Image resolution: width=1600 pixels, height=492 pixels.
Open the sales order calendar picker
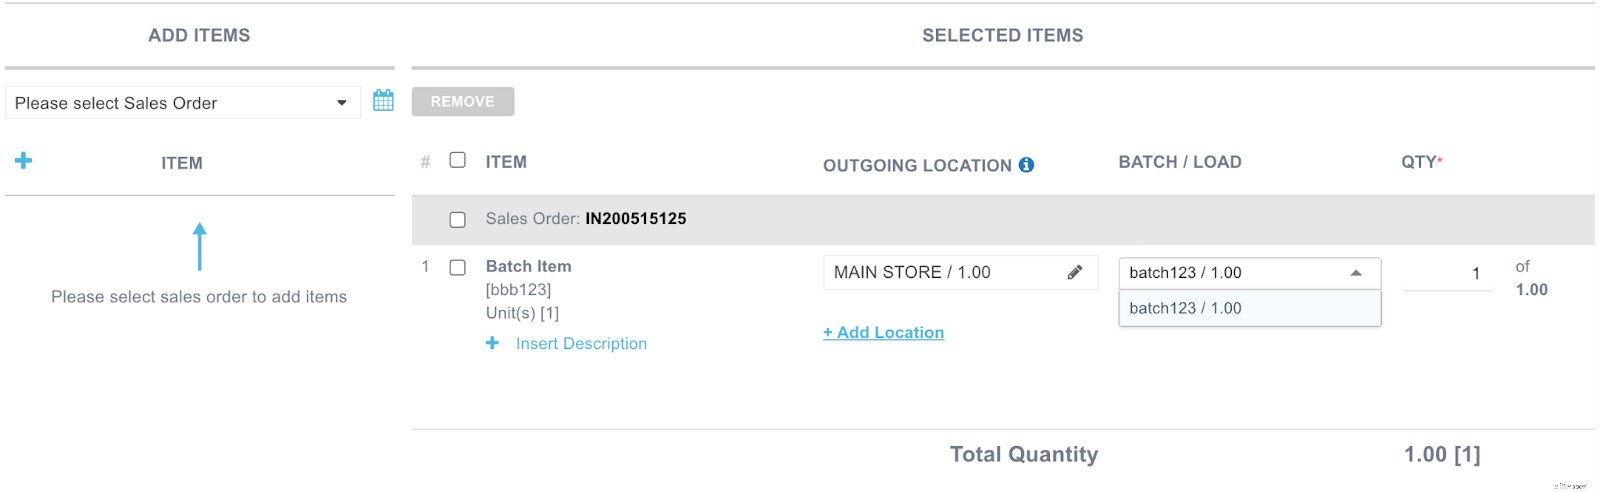coord(383,100)
